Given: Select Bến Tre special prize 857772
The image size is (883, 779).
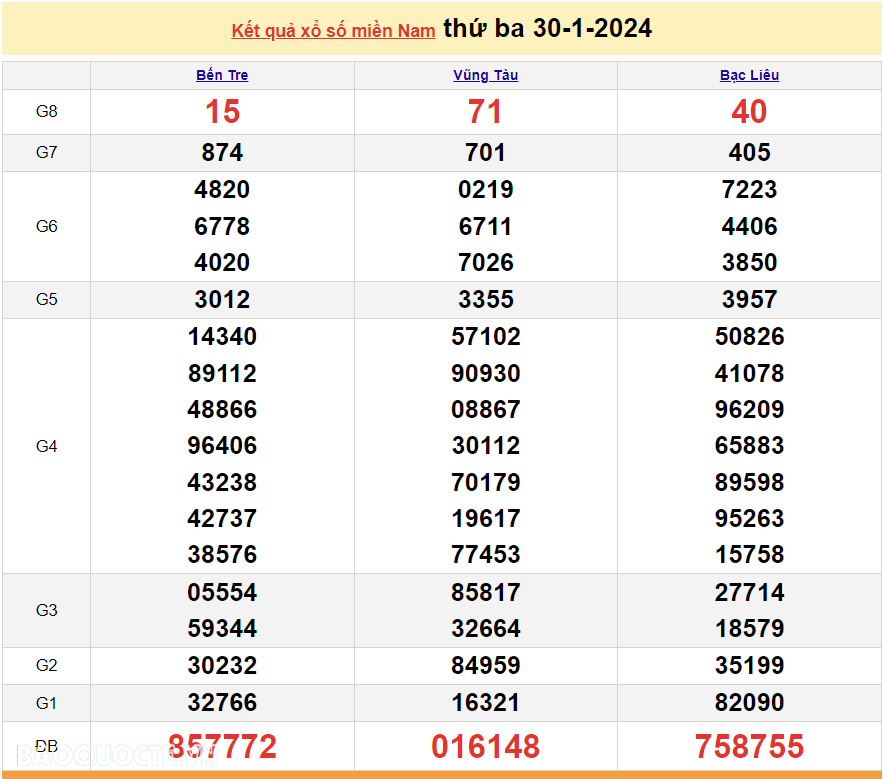Looking at the screenshot, I should coord(222,746).
